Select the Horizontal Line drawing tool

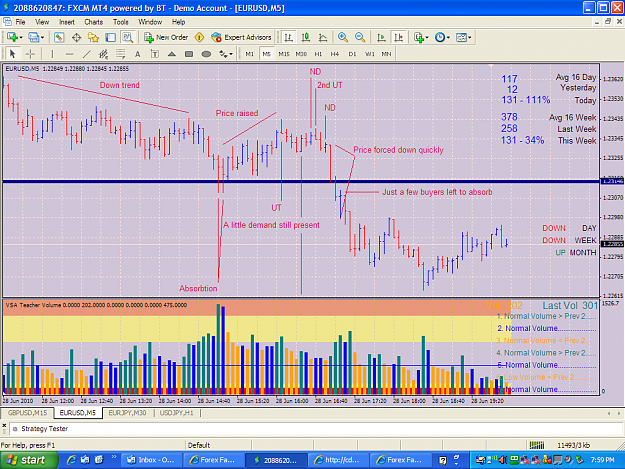point(69,54)
